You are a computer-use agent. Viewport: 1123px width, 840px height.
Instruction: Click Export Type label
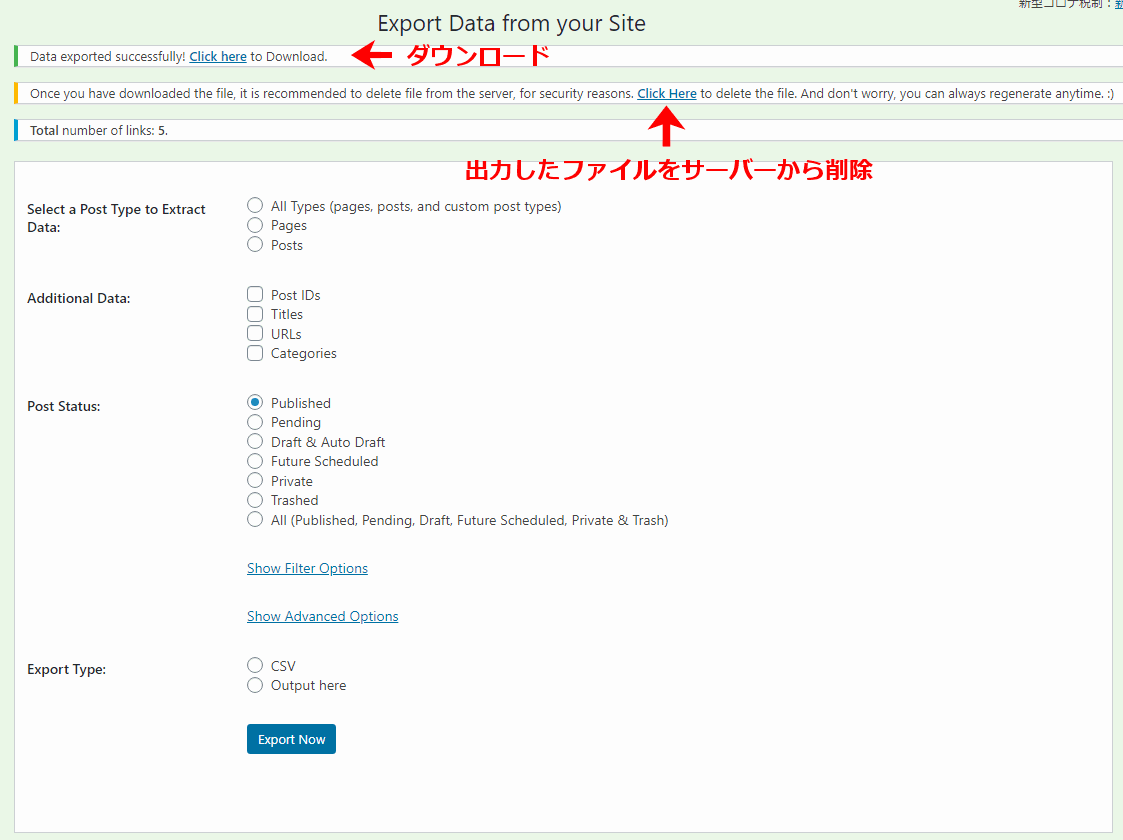(67, 669)
